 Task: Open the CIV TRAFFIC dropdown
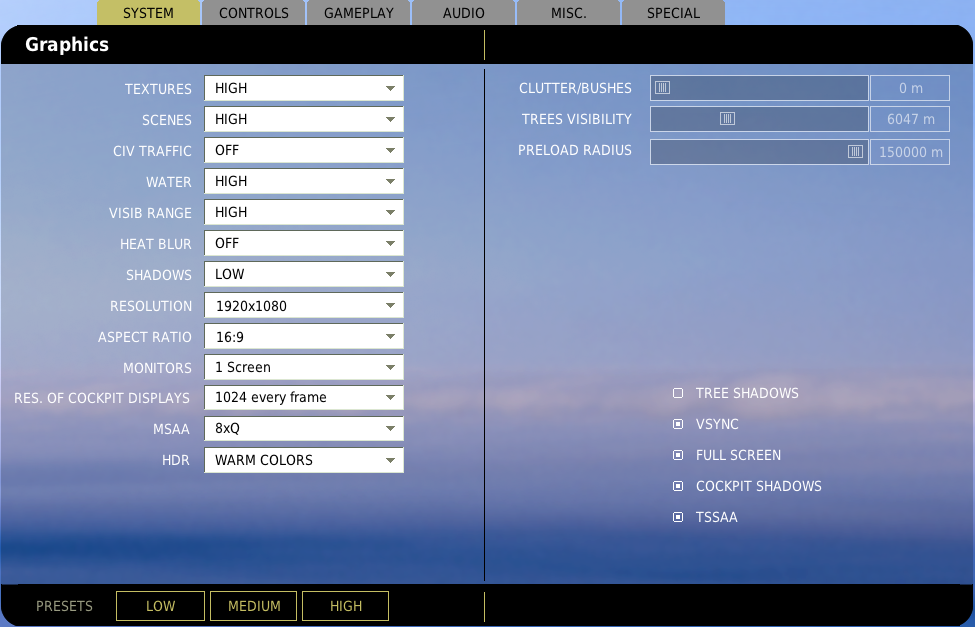click(x=304, y=151)
